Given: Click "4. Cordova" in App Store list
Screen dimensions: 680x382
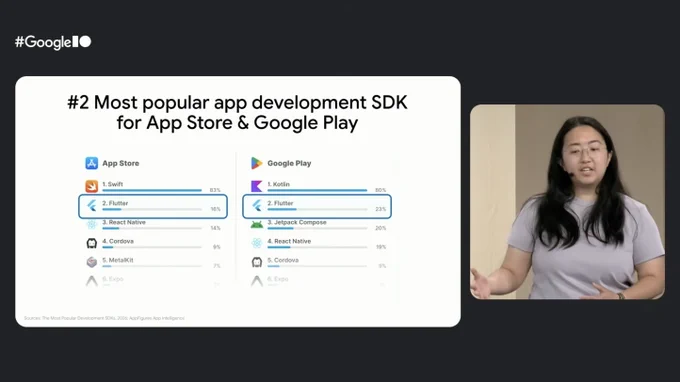Looking at the screenshot, I should click(x=118, y=241).
